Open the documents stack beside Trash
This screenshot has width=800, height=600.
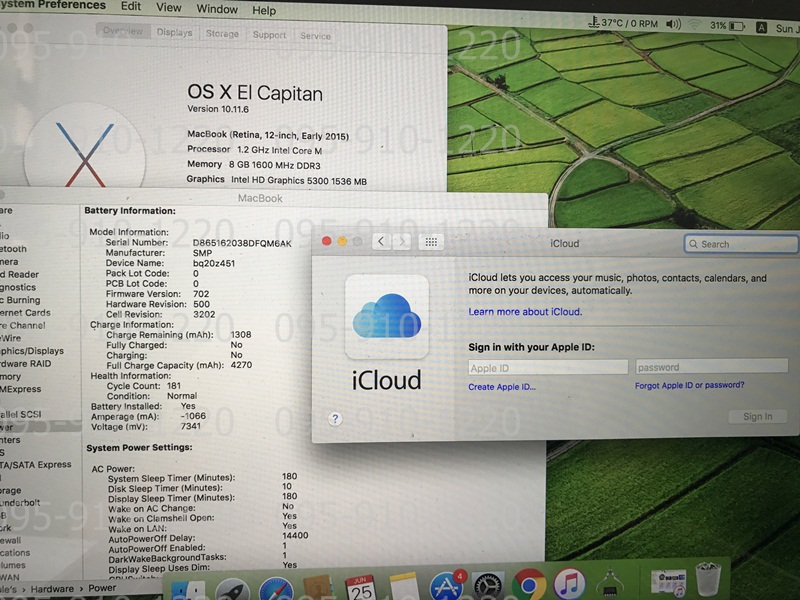pos(668,583)
